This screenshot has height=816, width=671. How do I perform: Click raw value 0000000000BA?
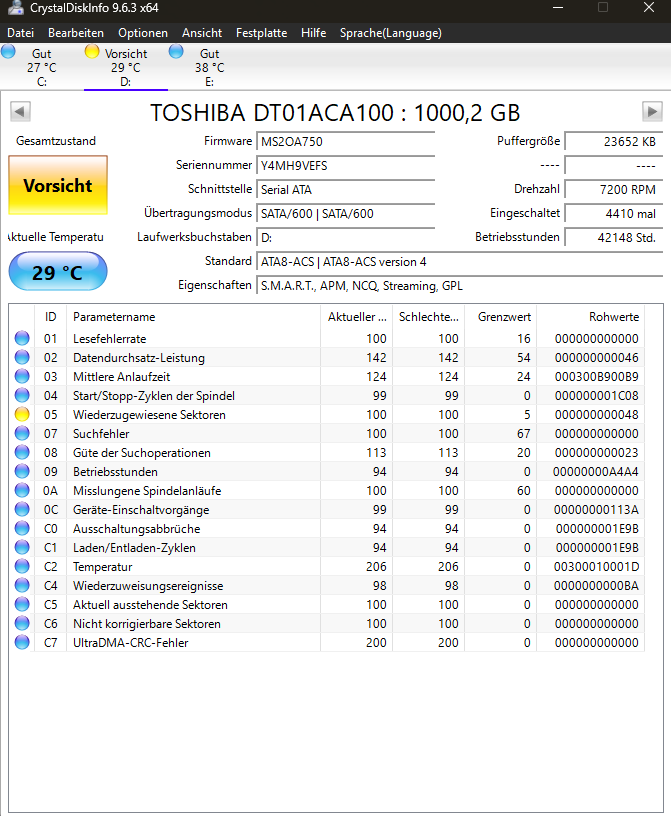click(x=596, y=585)
